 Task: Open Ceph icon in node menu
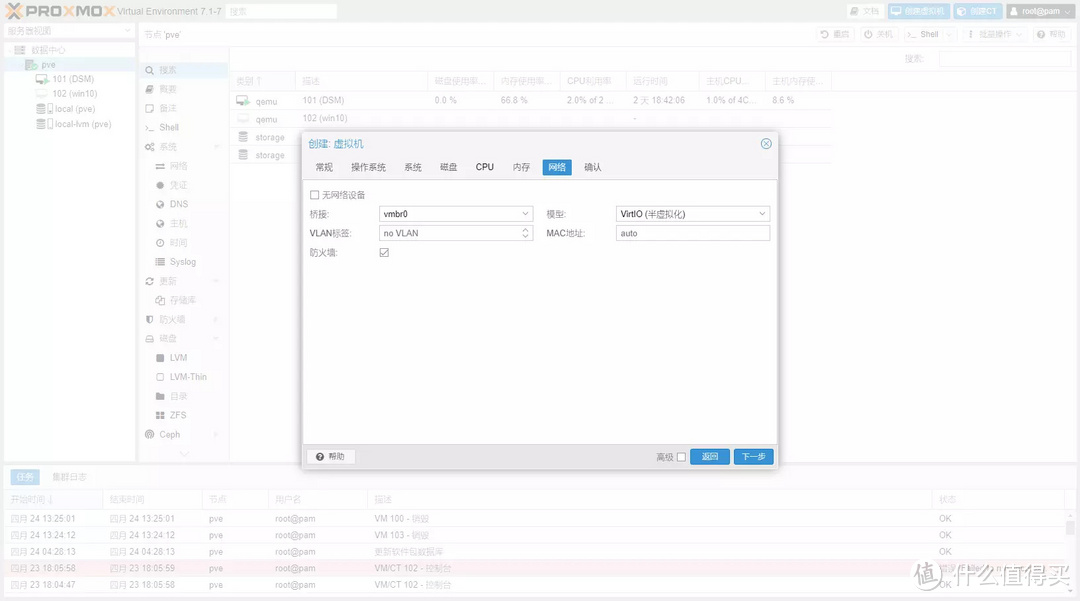(x=149, y=434)
